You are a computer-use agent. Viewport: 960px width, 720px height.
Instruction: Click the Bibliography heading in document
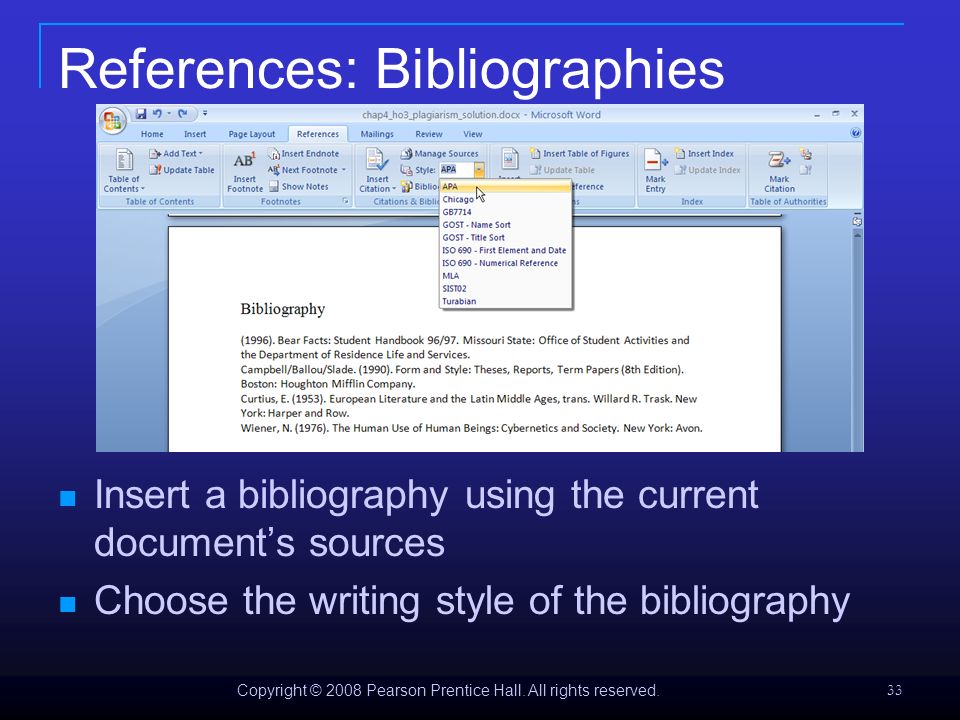pos(283,309)
